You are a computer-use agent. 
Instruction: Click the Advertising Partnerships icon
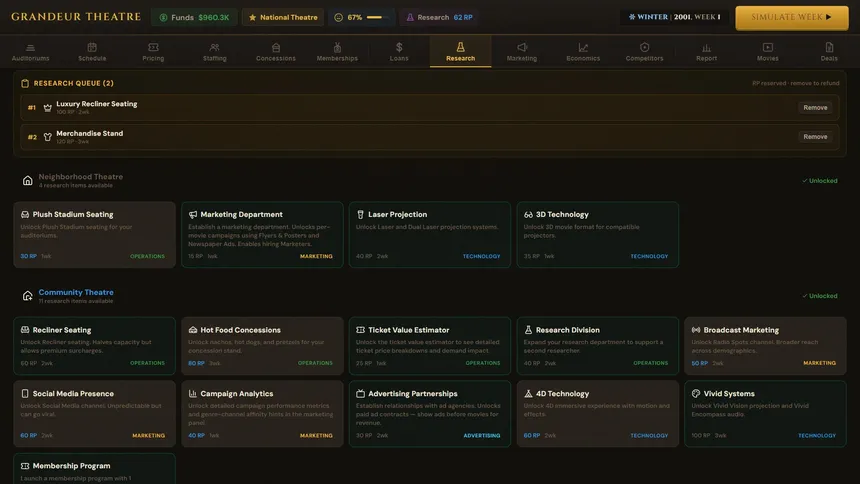tap(360, 393)
